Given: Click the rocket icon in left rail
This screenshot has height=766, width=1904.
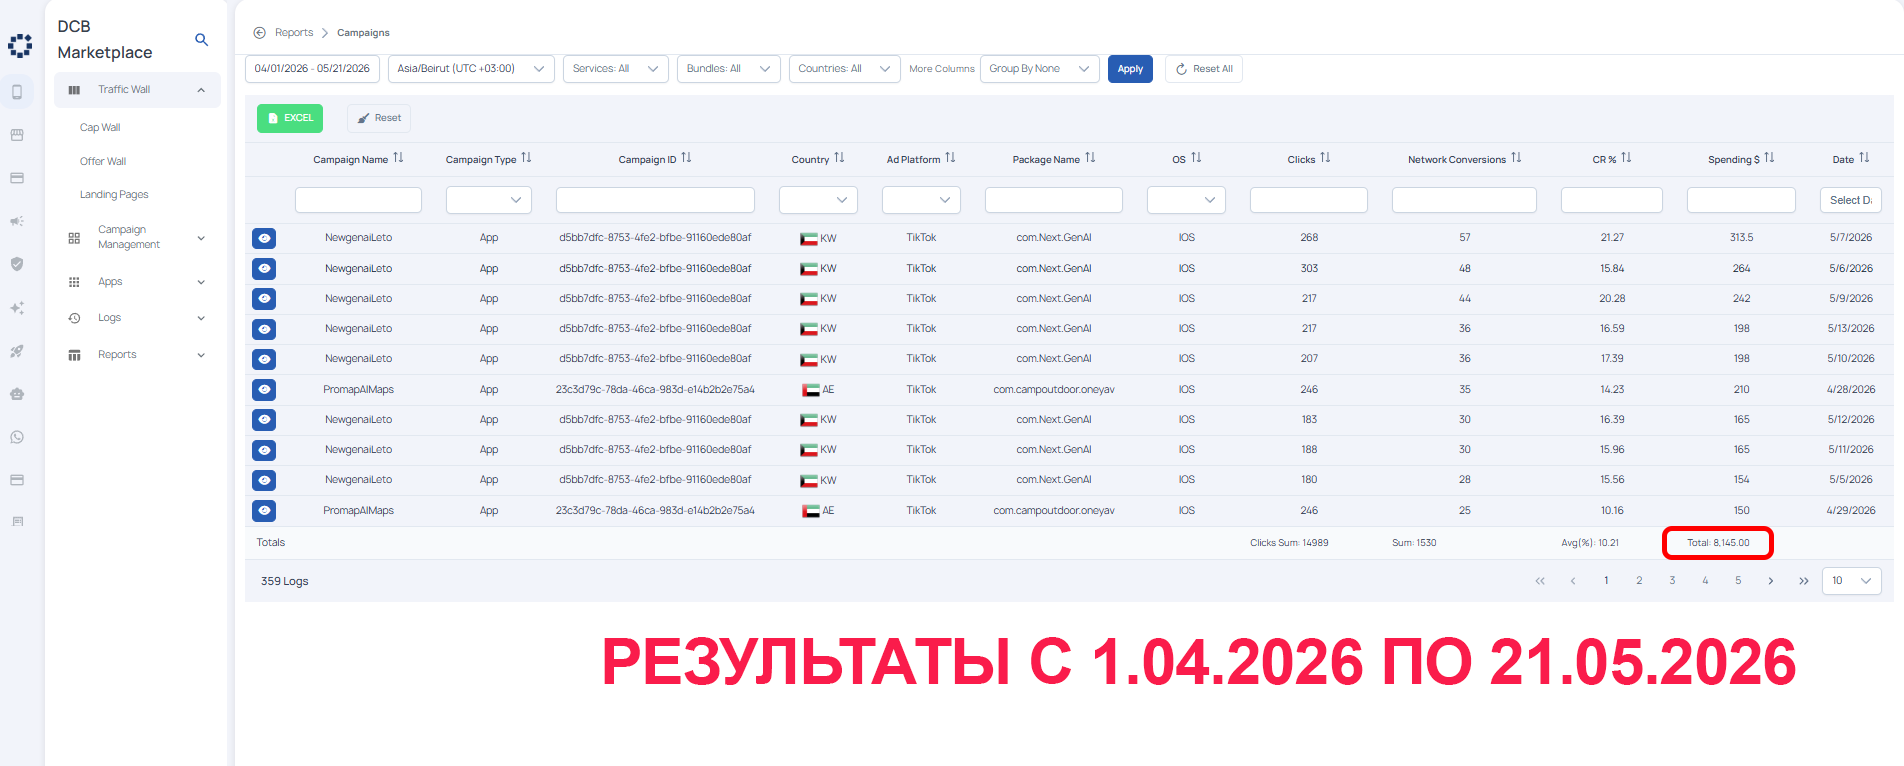Looking at the screenshot, I should point(17,351).
